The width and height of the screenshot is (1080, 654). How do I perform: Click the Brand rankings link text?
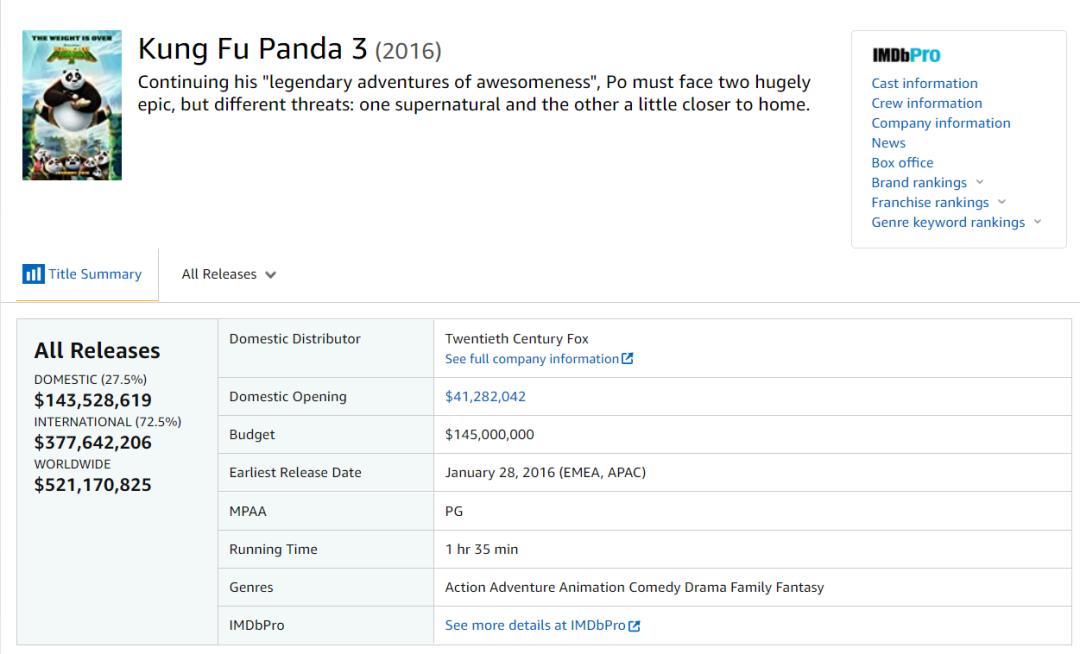coord(918,183)
